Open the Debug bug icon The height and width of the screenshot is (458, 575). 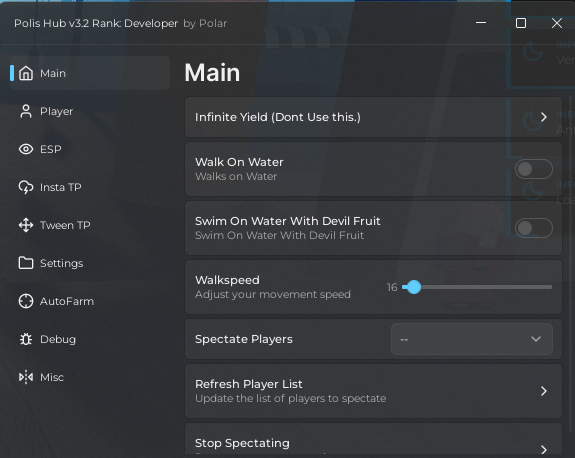[26, 339]
